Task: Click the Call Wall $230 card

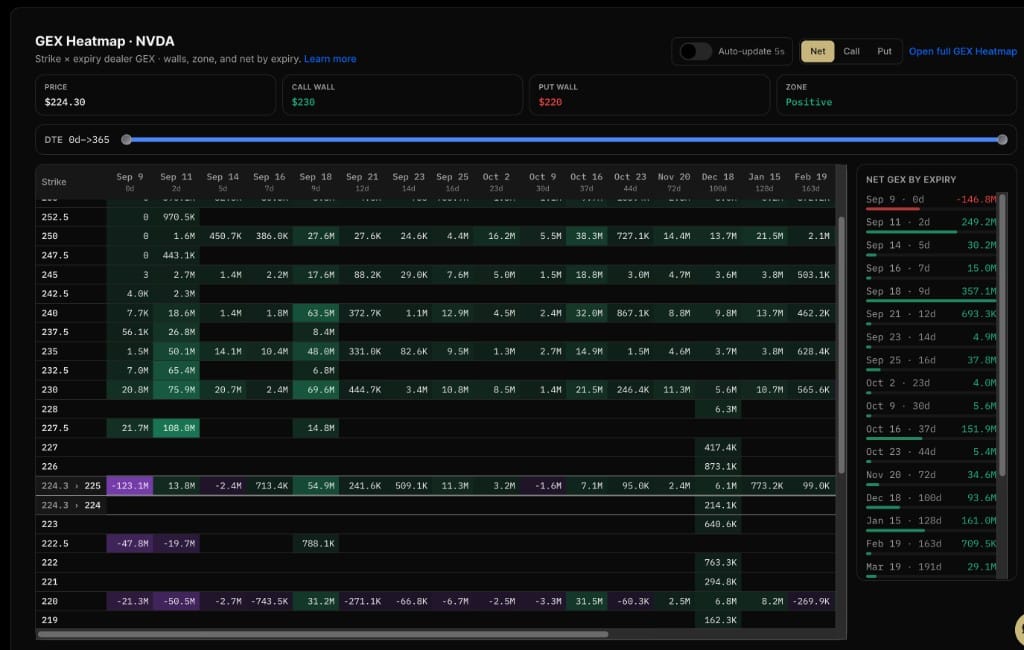Action: coord(402,95)
